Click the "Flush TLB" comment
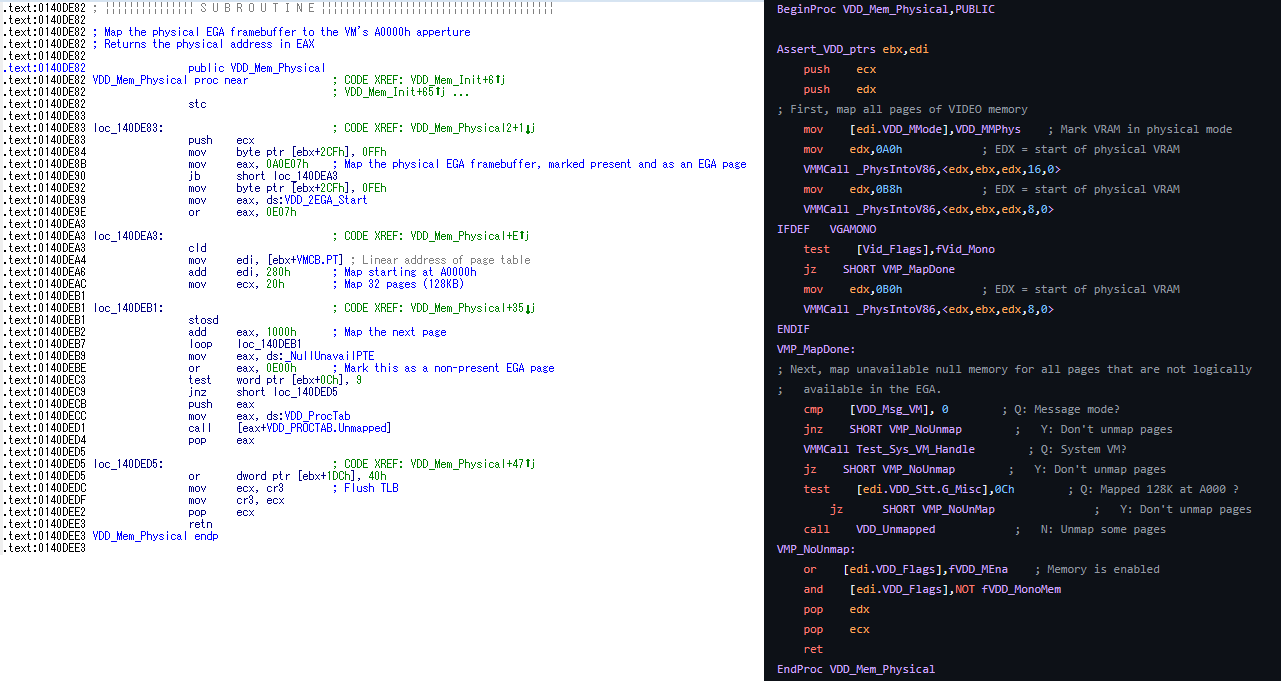The height and width of the screenshot is (681, 1281). tap(373, 488)
